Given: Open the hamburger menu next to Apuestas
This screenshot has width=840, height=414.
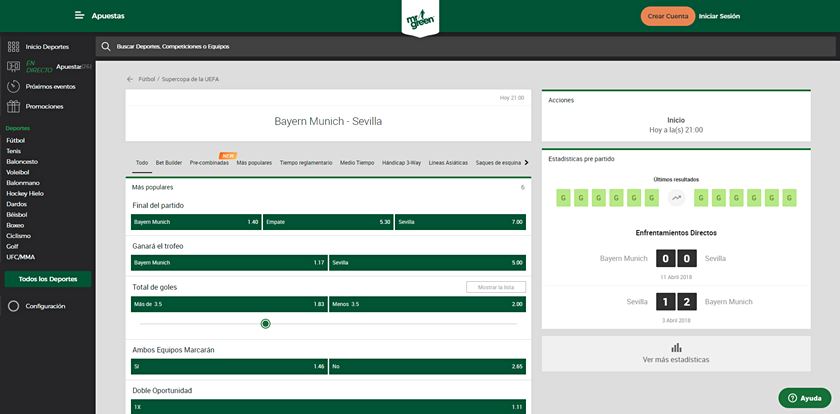Looking at the screenshot, I should (x=79, y=16).
